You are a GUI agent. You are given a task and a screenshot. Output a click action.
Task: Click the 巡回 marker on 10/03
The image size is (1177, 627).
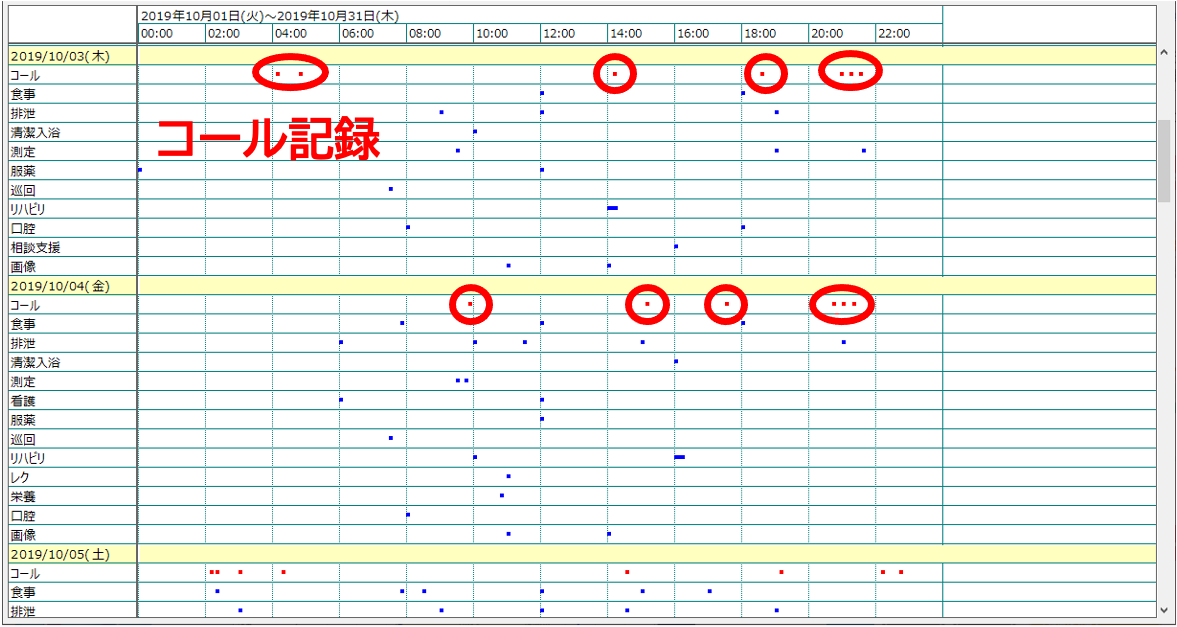tap(391, 189)
